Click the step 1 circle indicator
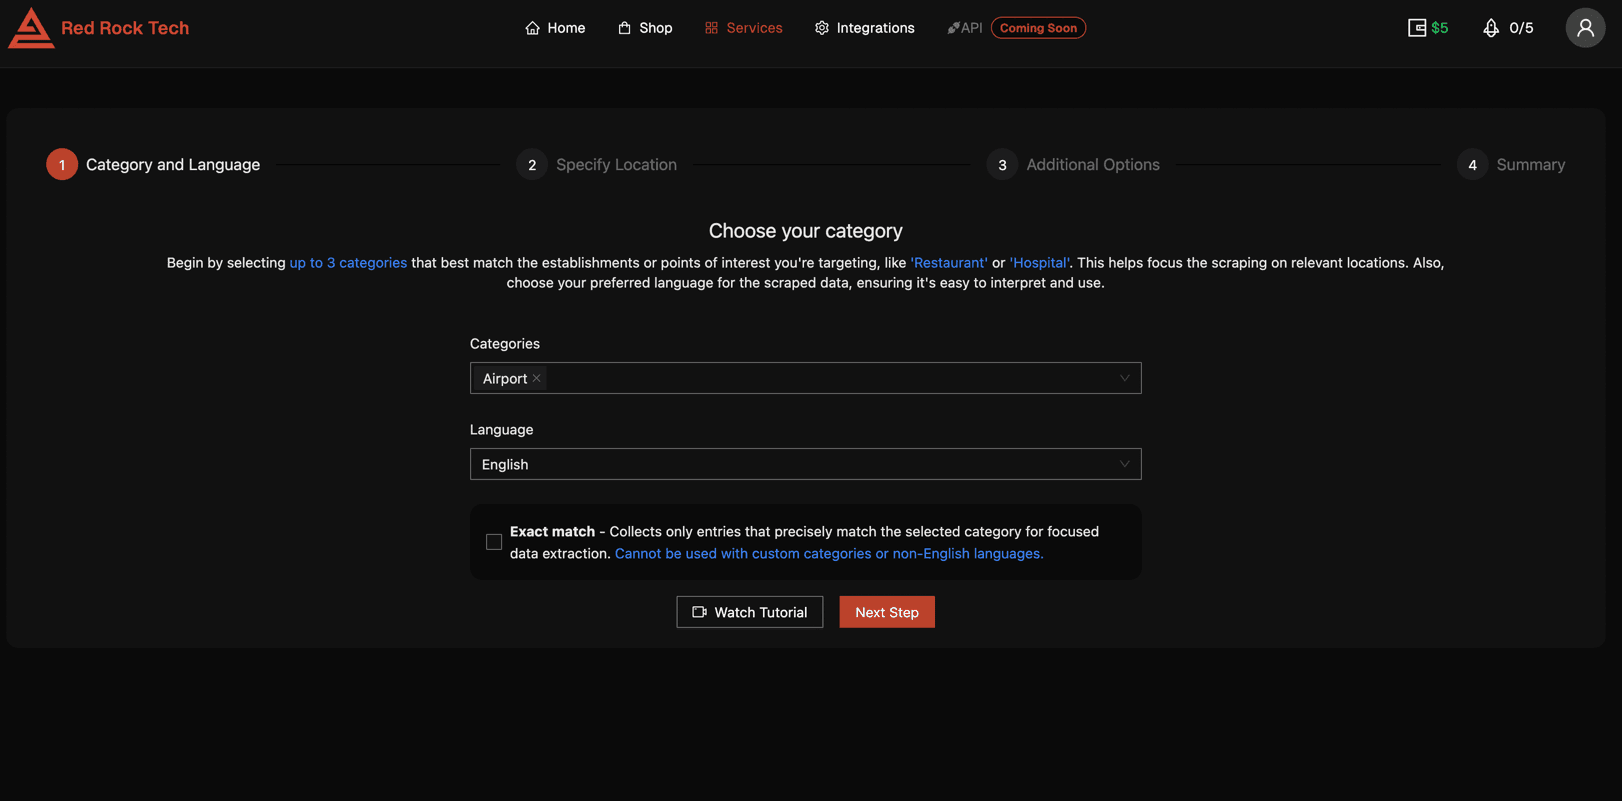This screenshot has width=1622, height=801. [x=62, y=165]
